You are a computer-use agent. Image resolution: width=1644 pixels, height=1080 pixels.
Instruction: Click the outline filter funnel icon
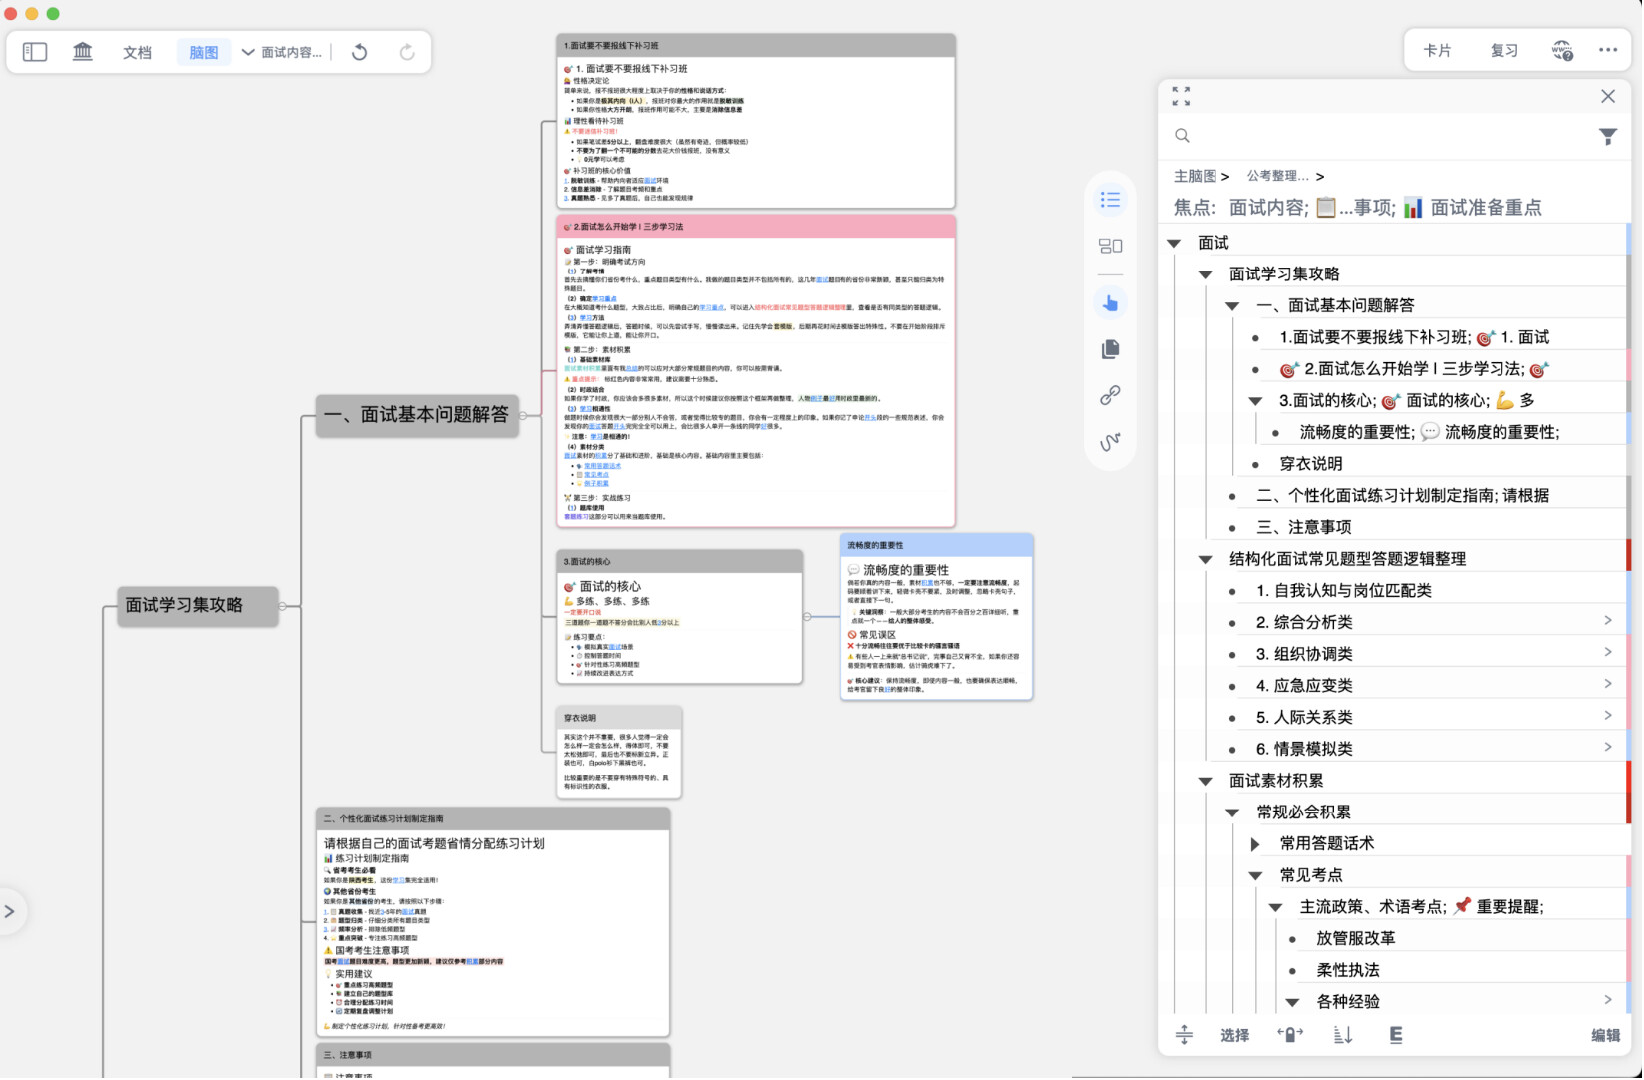point(1607,137)
